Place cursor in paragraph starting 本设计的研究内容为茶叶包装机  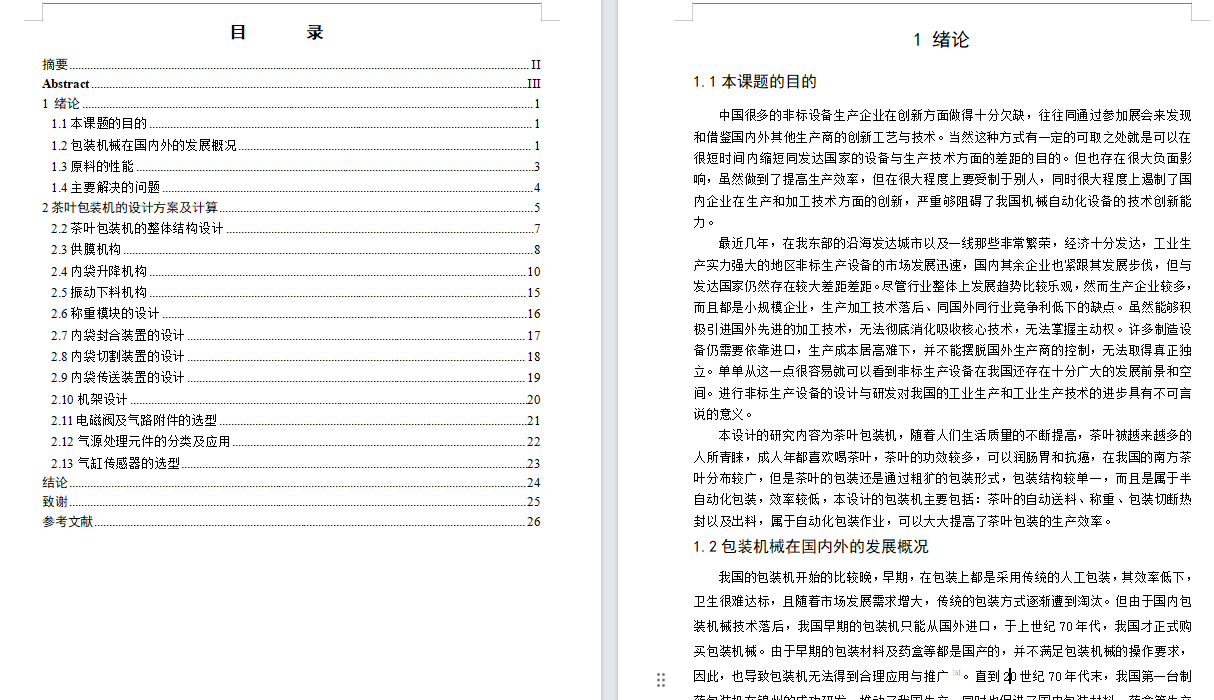pyautogui.click(x=942, y=478)
